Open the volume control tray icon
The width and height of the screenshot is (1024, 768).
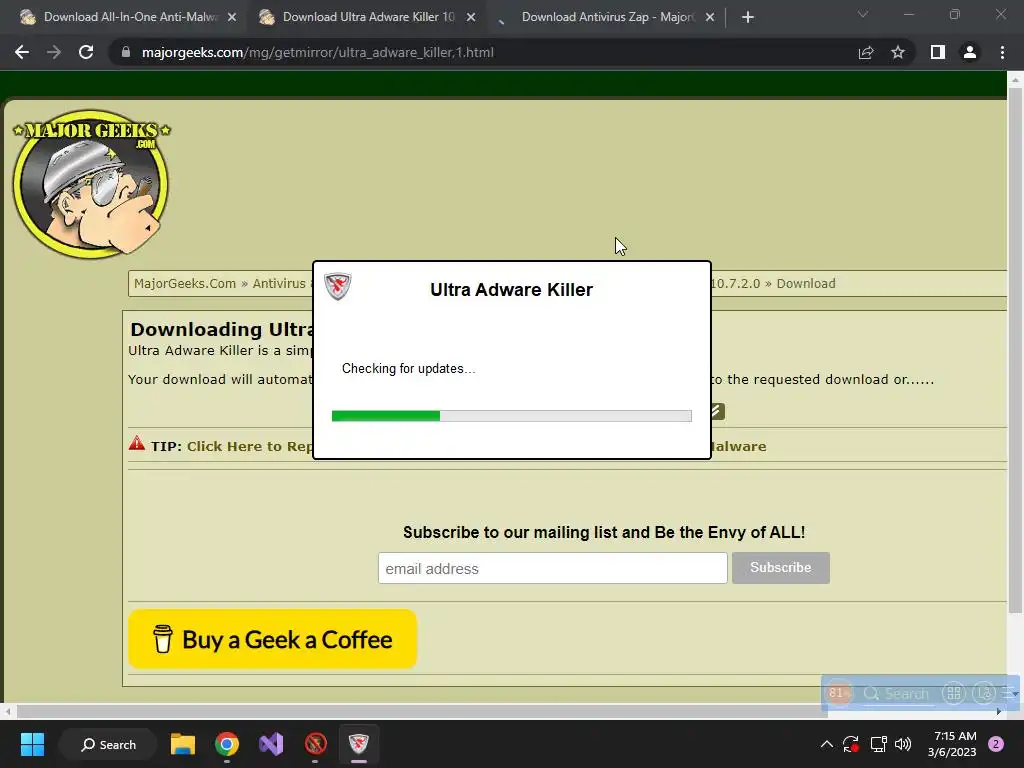903,744
